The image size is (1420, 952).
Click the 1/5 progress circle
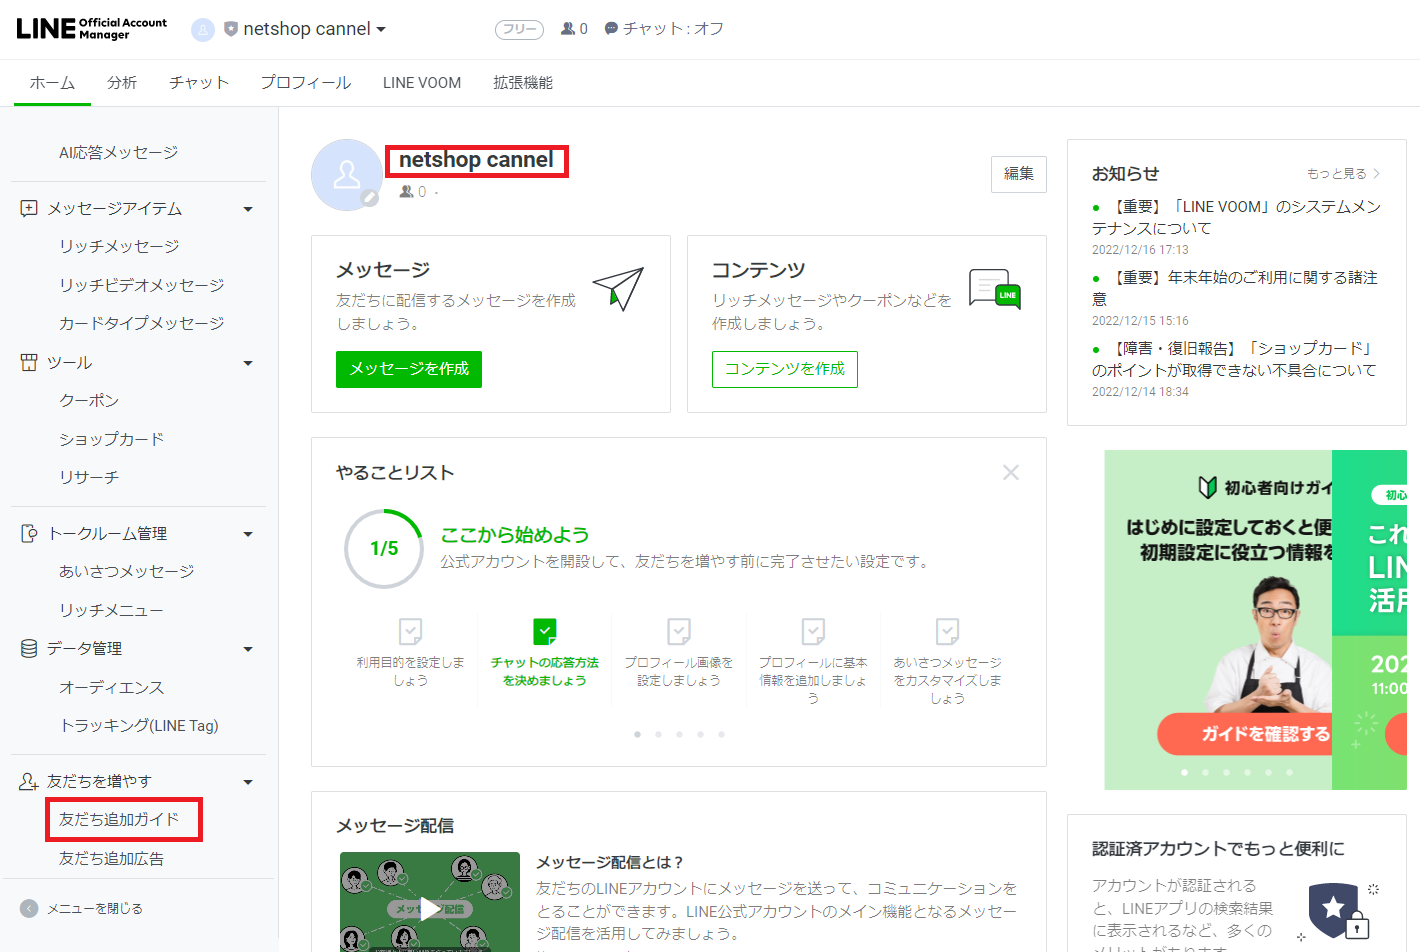click(384, 548)
